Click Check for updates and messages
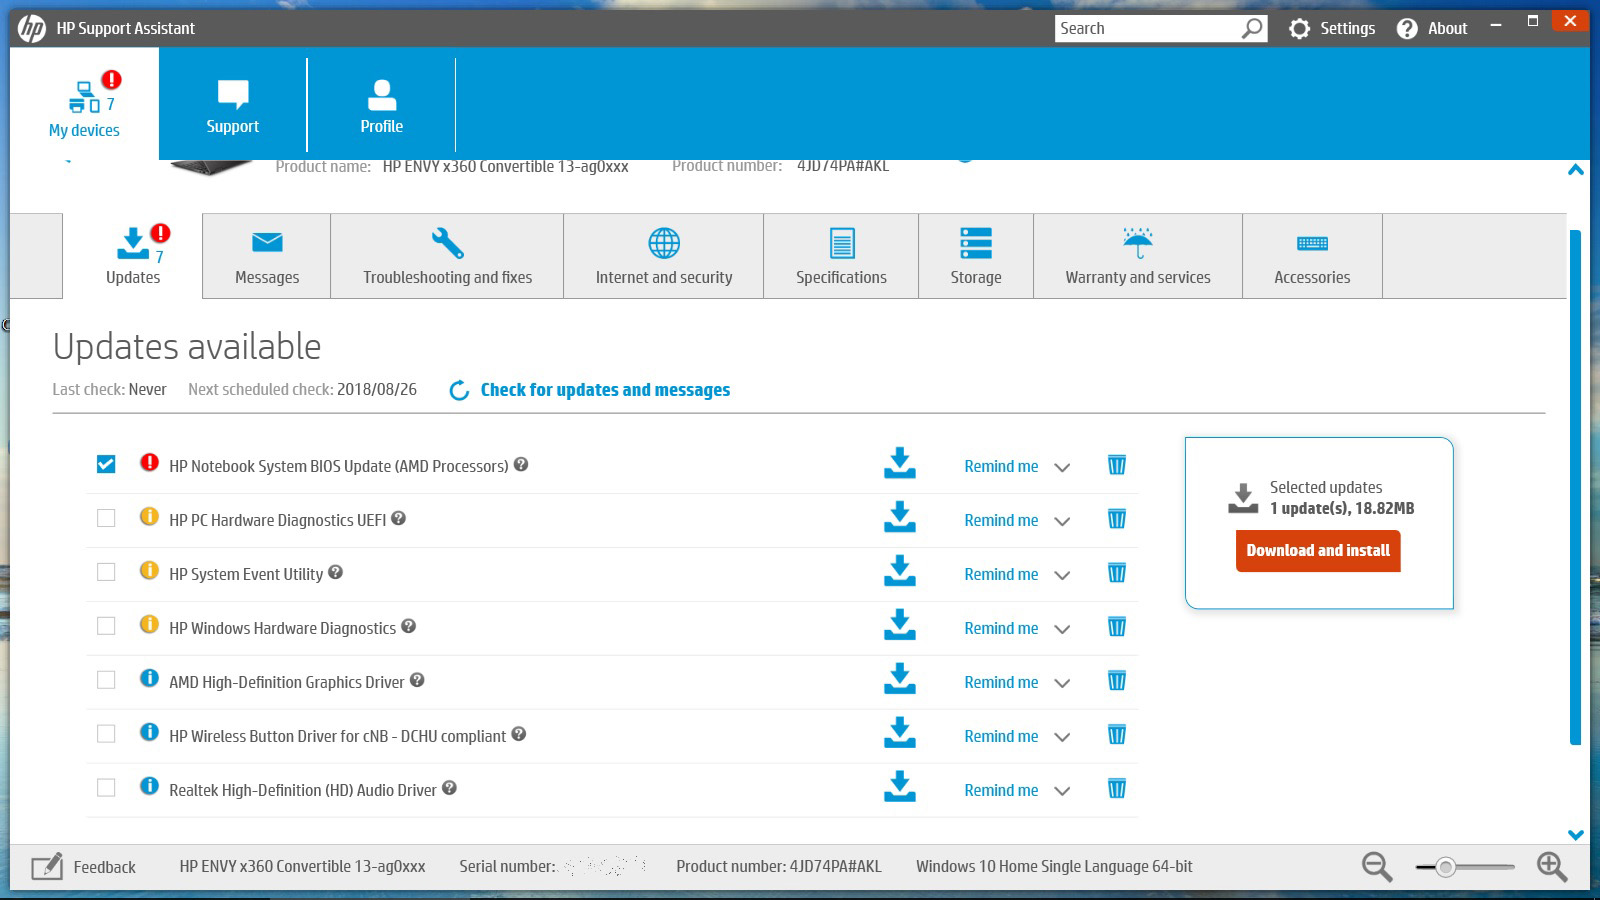Screen dimensions: 1600x900 (x=590, y=390)
